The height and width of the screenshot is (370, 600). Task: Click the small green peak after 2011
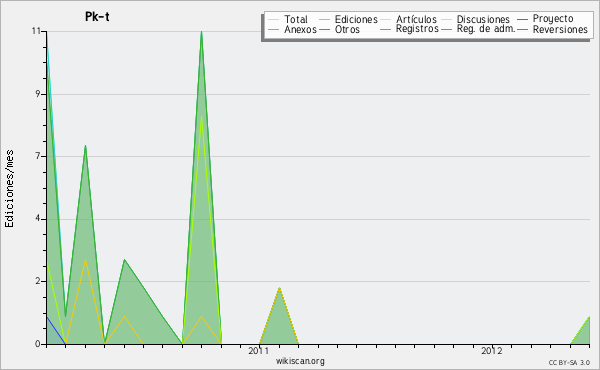pyautogui.click(x=279, y=289)
